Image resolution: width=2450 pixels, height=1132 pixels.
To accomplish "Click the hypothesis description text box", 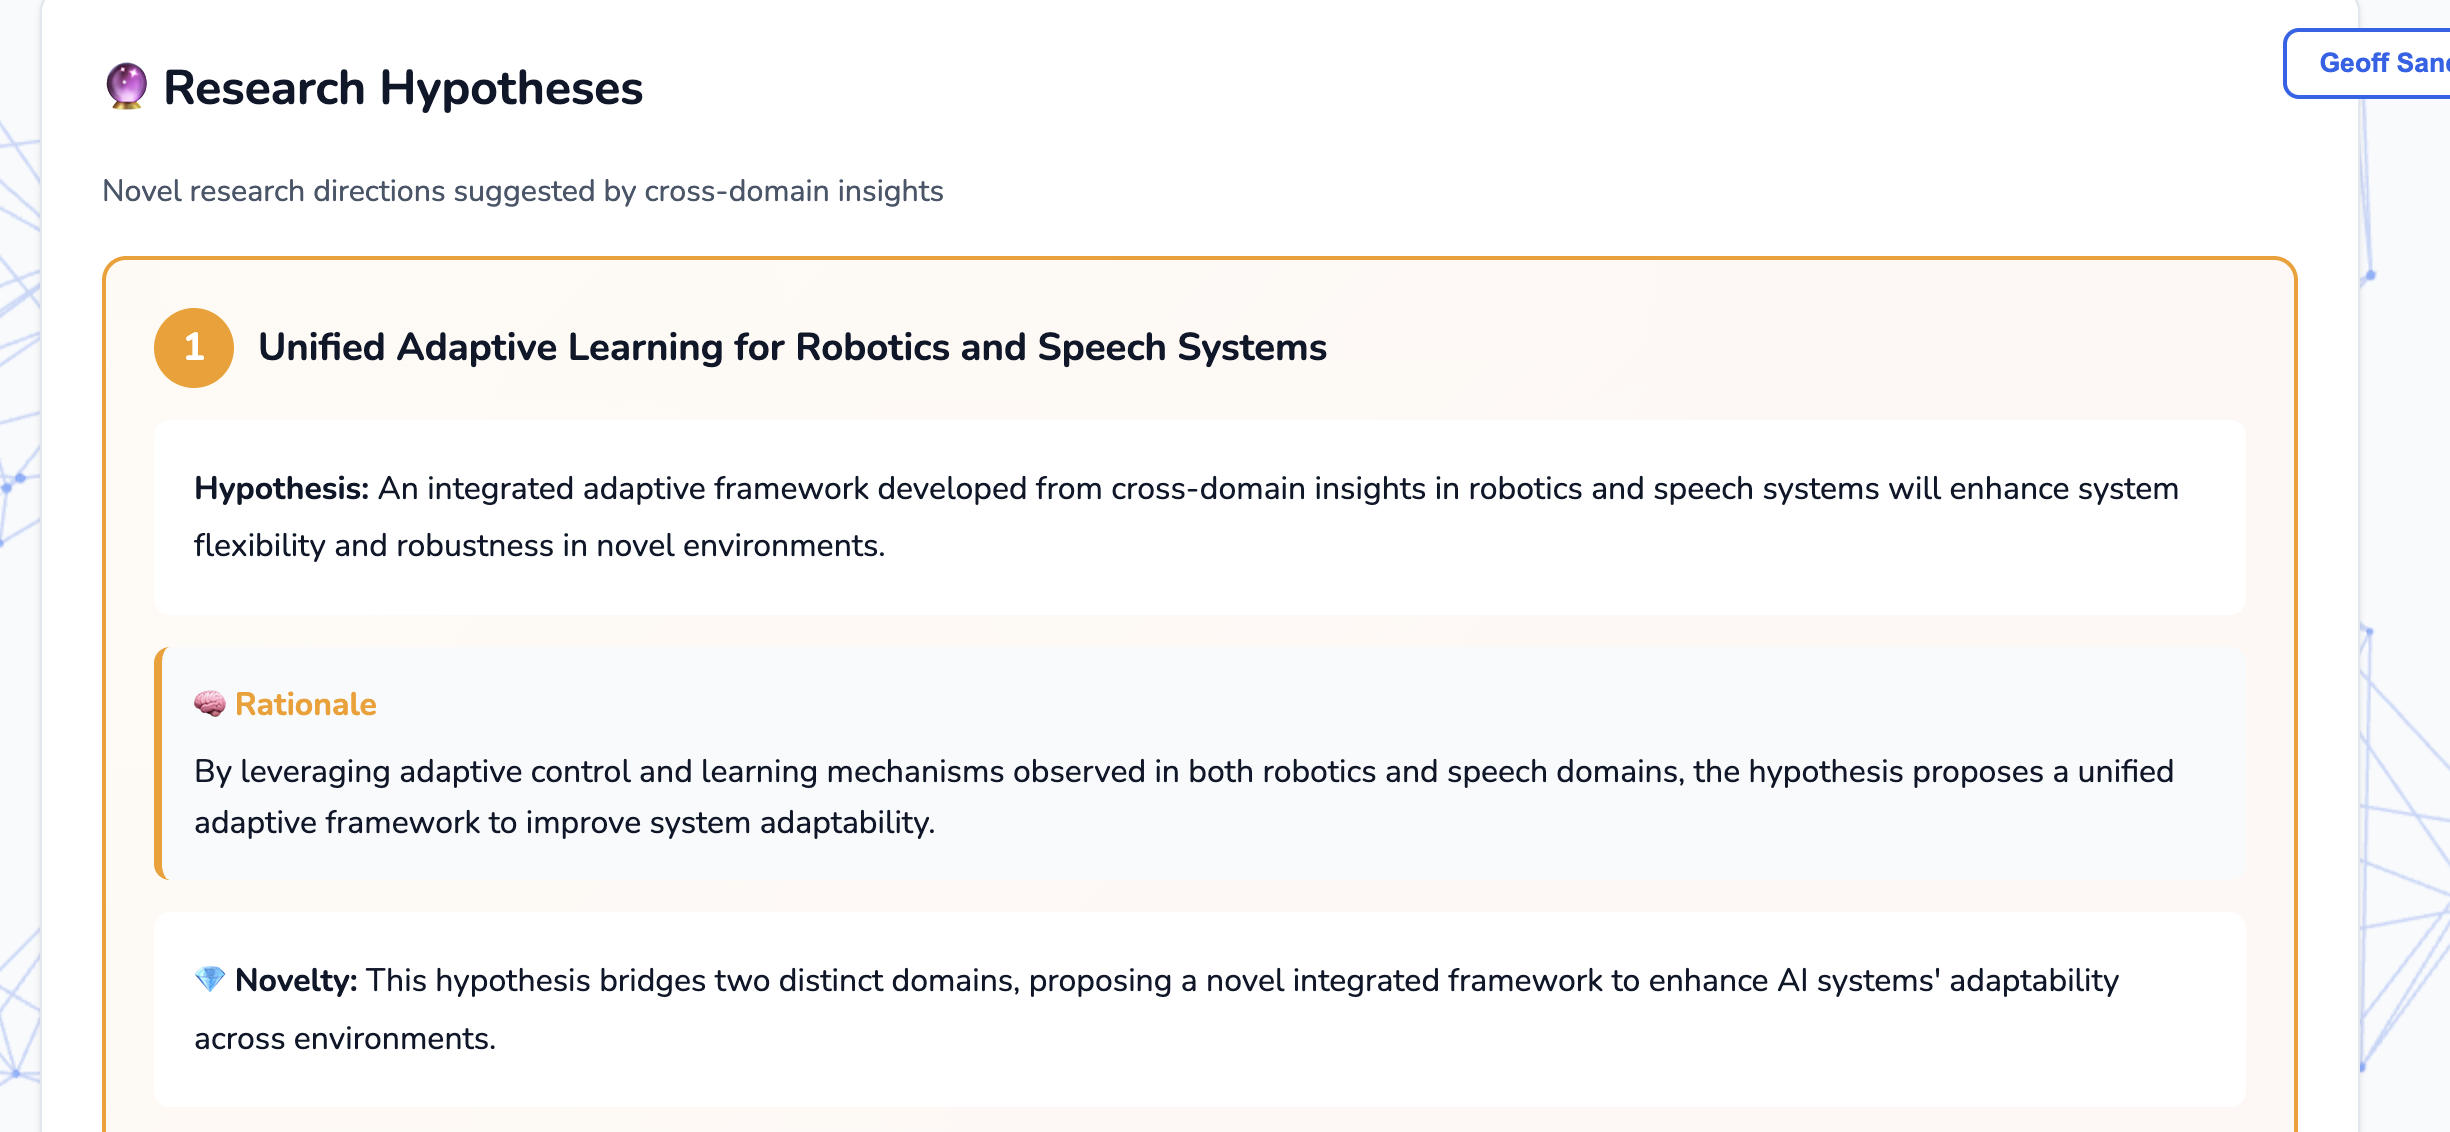I will [1200, 517].
